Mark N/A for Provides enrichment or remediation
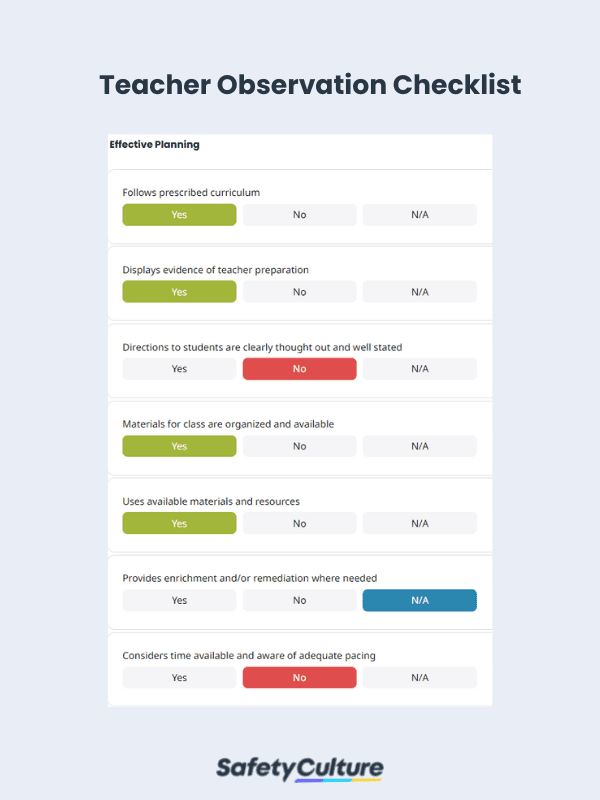Image resolution: width=600 pixels, height=800 pixels. (x=419, y=600)
